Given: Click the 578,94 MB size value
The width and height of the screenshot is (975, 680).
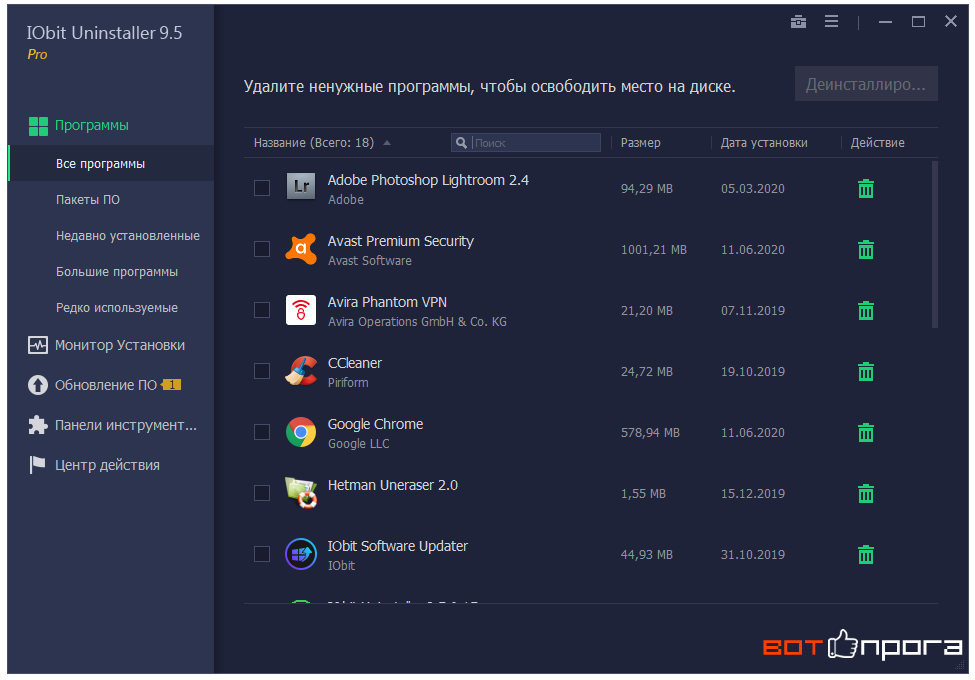Looking at the screenshot, I should click(x=650, y=432).
